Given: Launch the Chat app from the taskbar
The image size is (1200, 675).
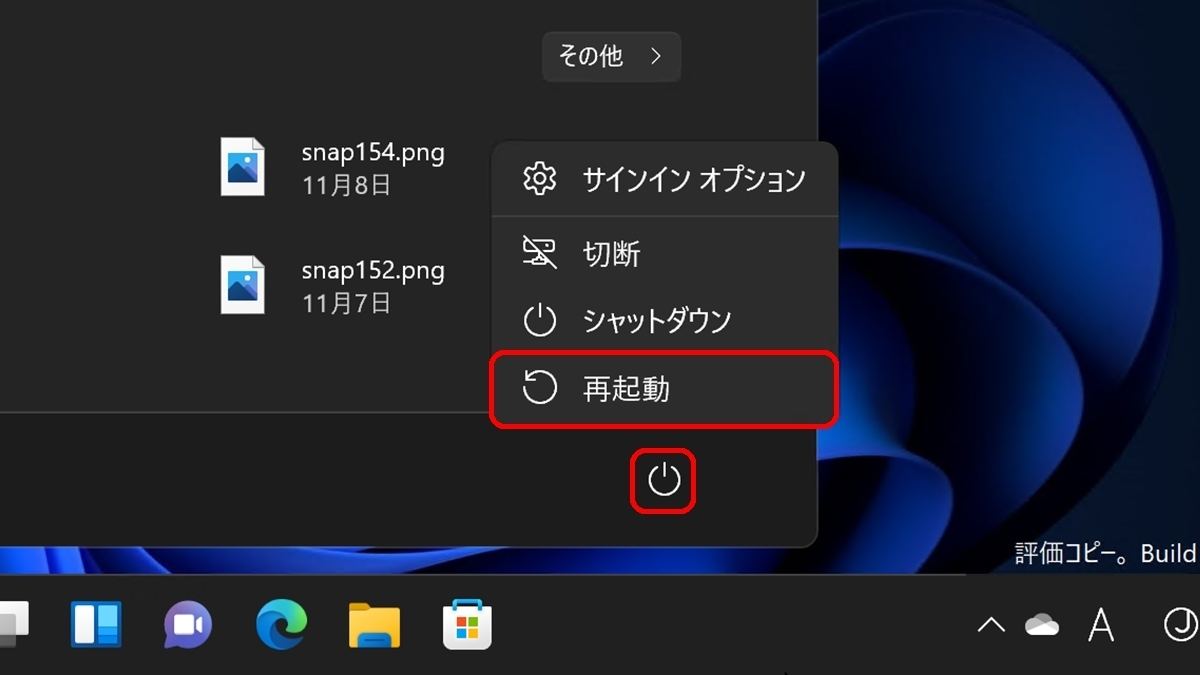Looking at the screenshot, I should (x=188, y=626).
